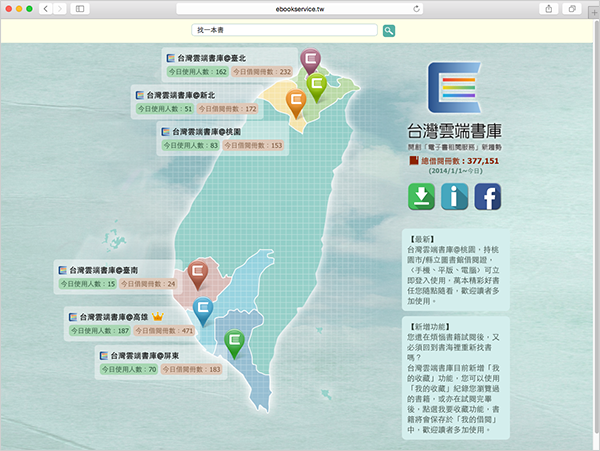Viewport: 600px width, 451px height.
Task: Go forward with Safari's forward arrow
Action: [x=60, y=8]
